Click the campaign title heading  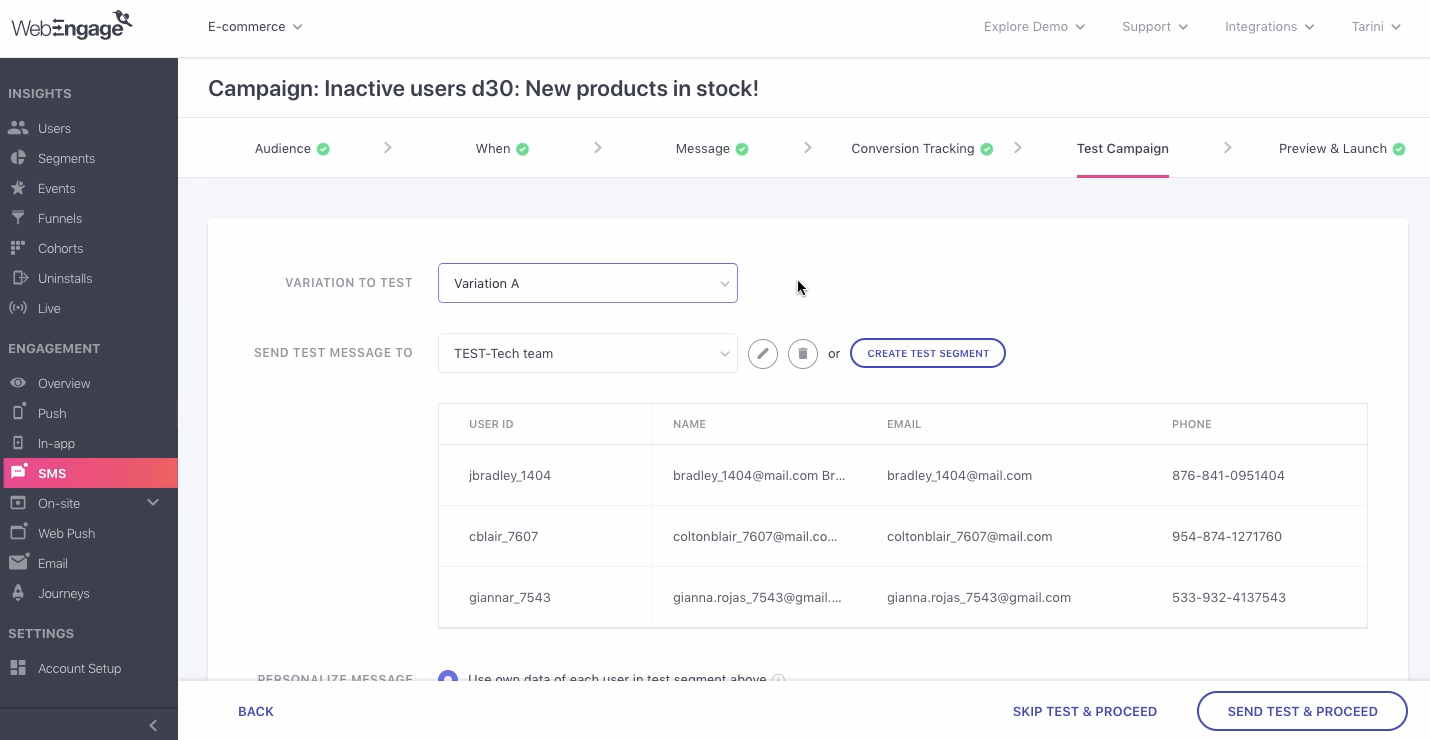483,88
